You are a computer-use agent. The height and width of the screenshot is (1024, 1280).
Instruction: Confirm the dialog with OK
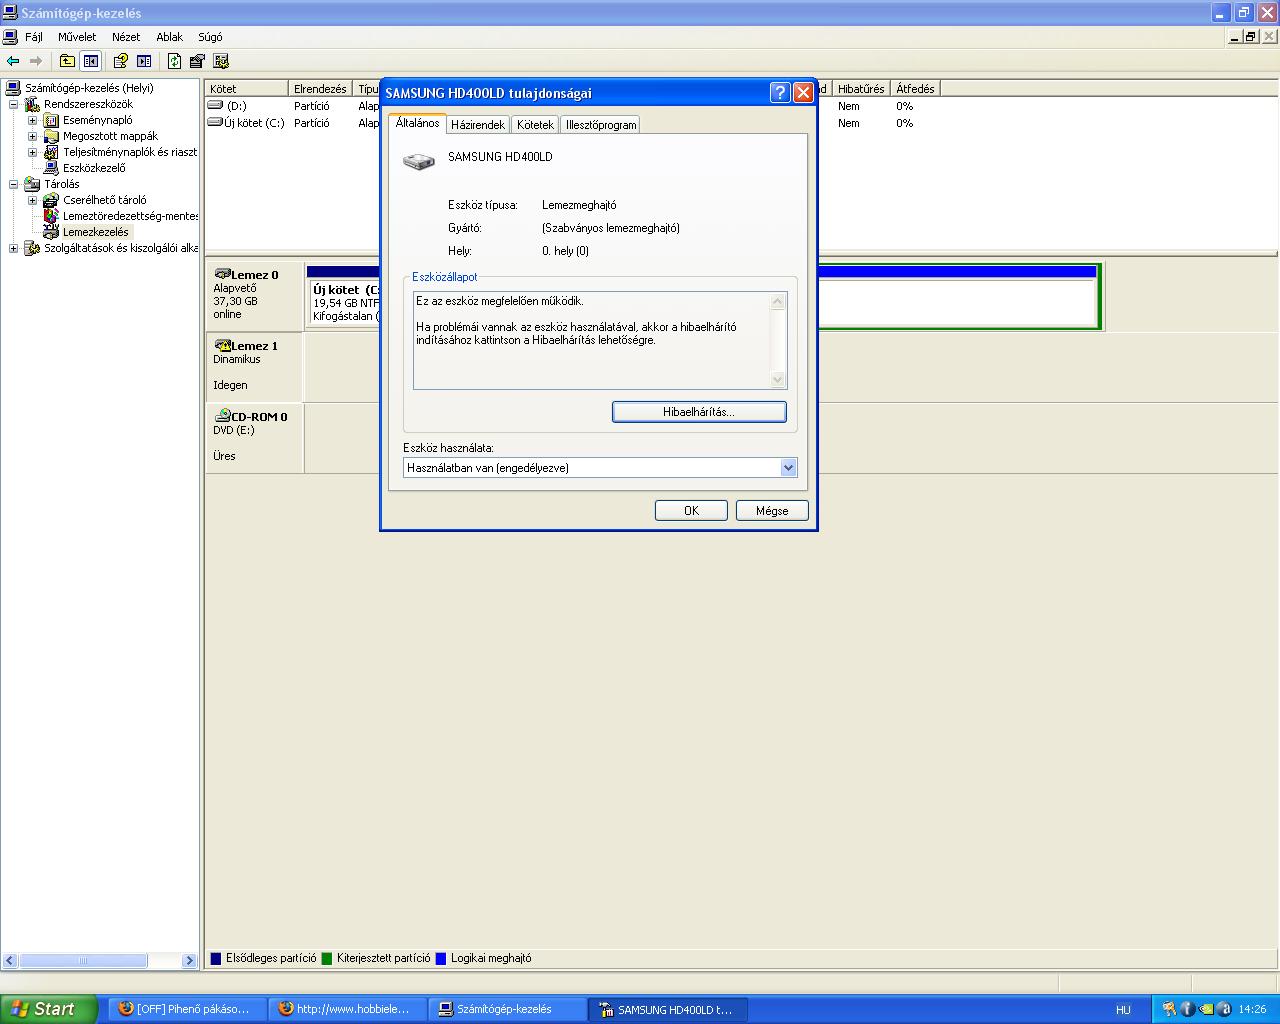coord(691,511)
